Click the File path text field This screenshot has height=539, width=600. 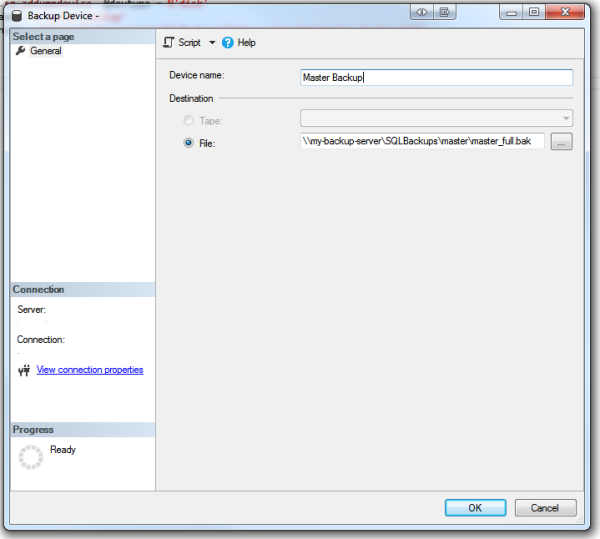(422, 141)
